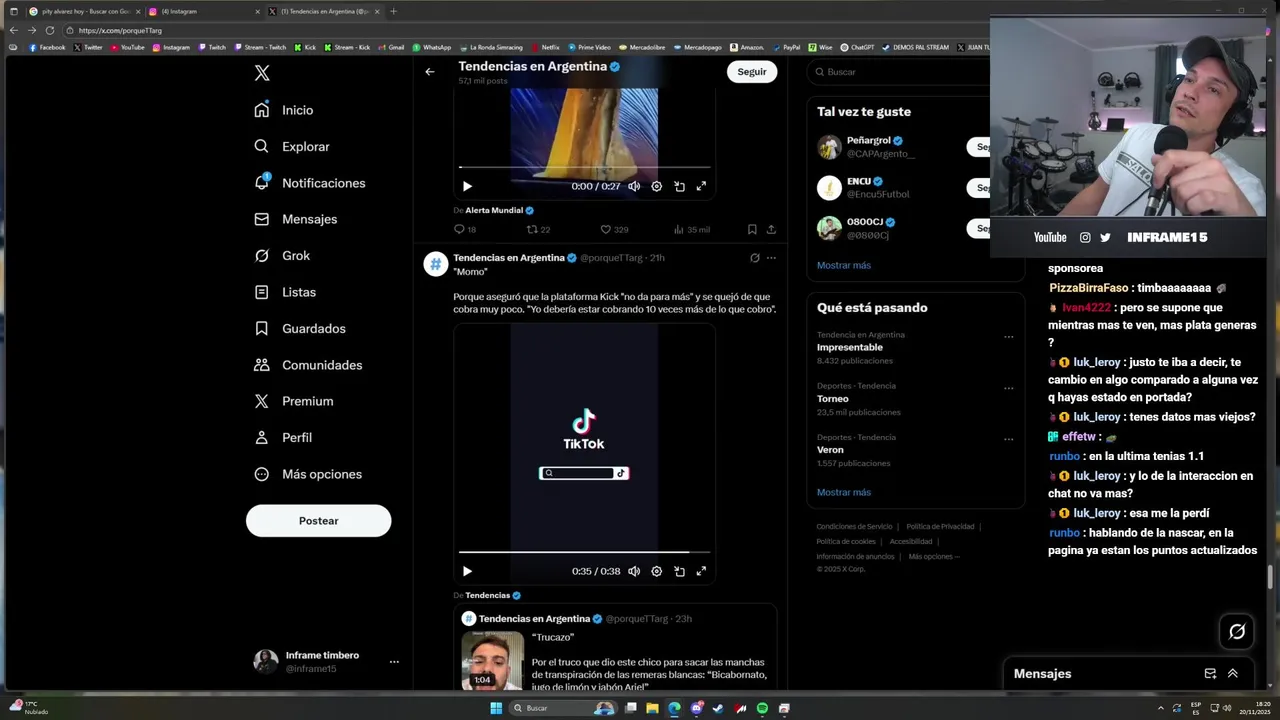The height and width of the screenshot is (720, 1280).
Task: Open settings gear on 0:27 video
Action: (656, 186)
